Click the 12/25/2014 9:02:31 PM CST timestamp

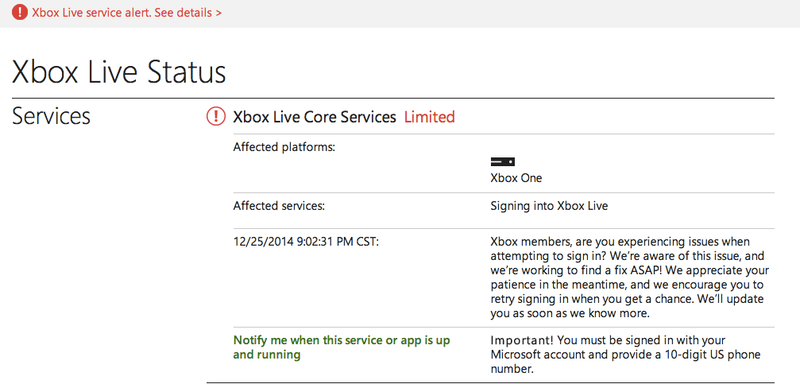[x=306, y=242]
